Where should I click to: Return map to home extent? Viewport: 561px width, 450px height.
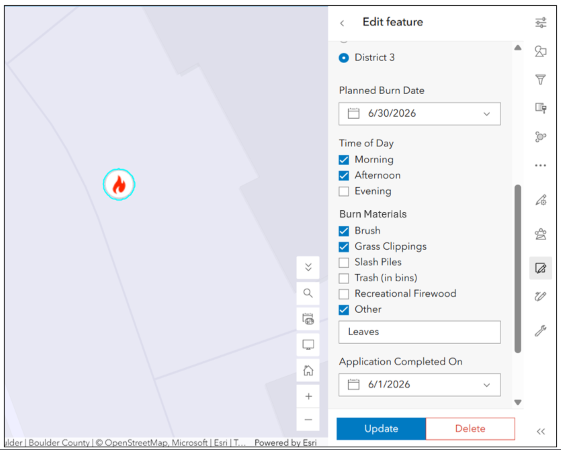click(x=308, y=371)
